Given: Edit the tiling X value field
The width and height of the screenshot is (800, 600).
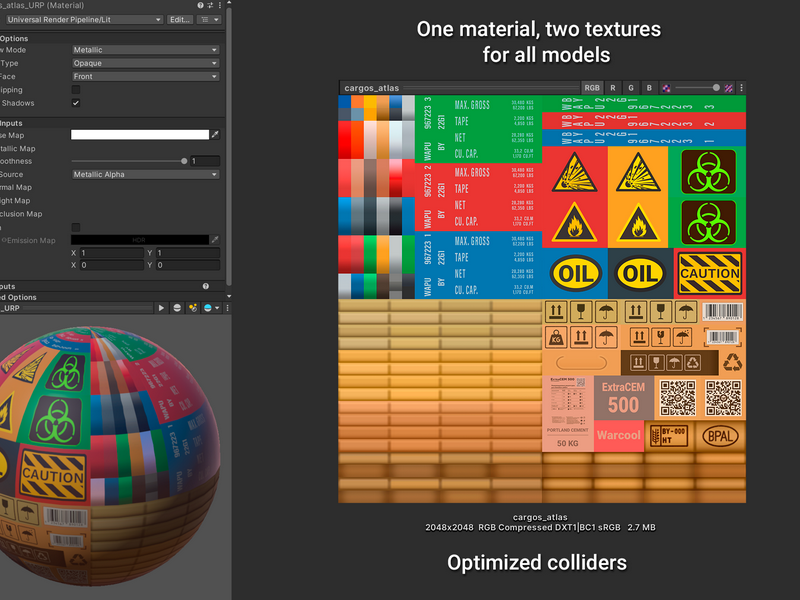Looking at the screenshot, I should 112,253.
